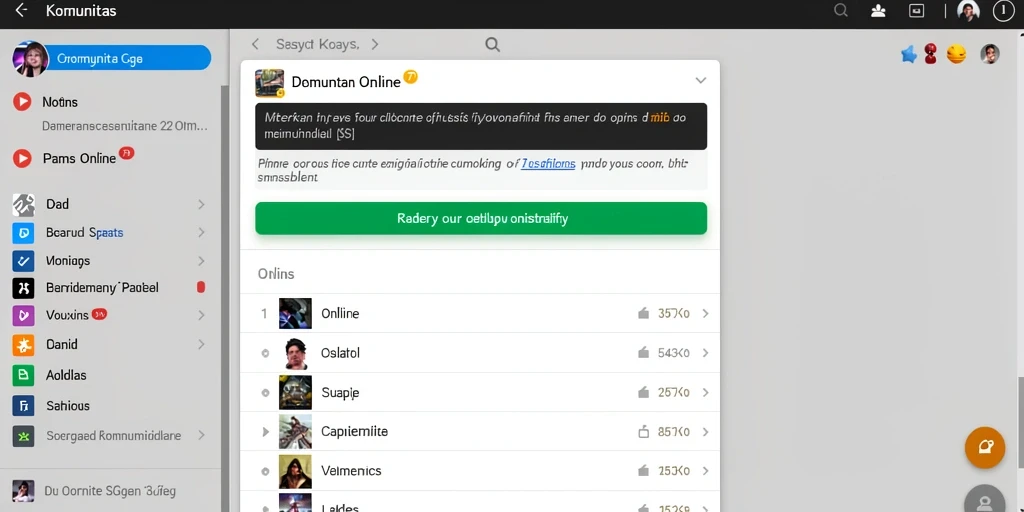Expand the Capiemiite row triangle
Screen dimensions: 1024x512
(265, 432)
